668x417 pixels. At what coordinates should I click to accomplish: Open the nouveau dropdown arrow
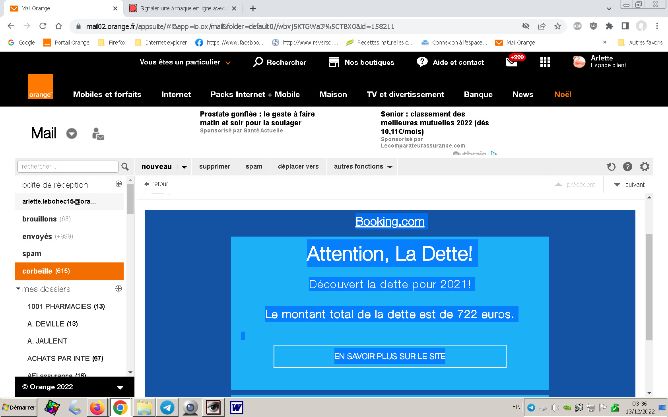(184, 167)
